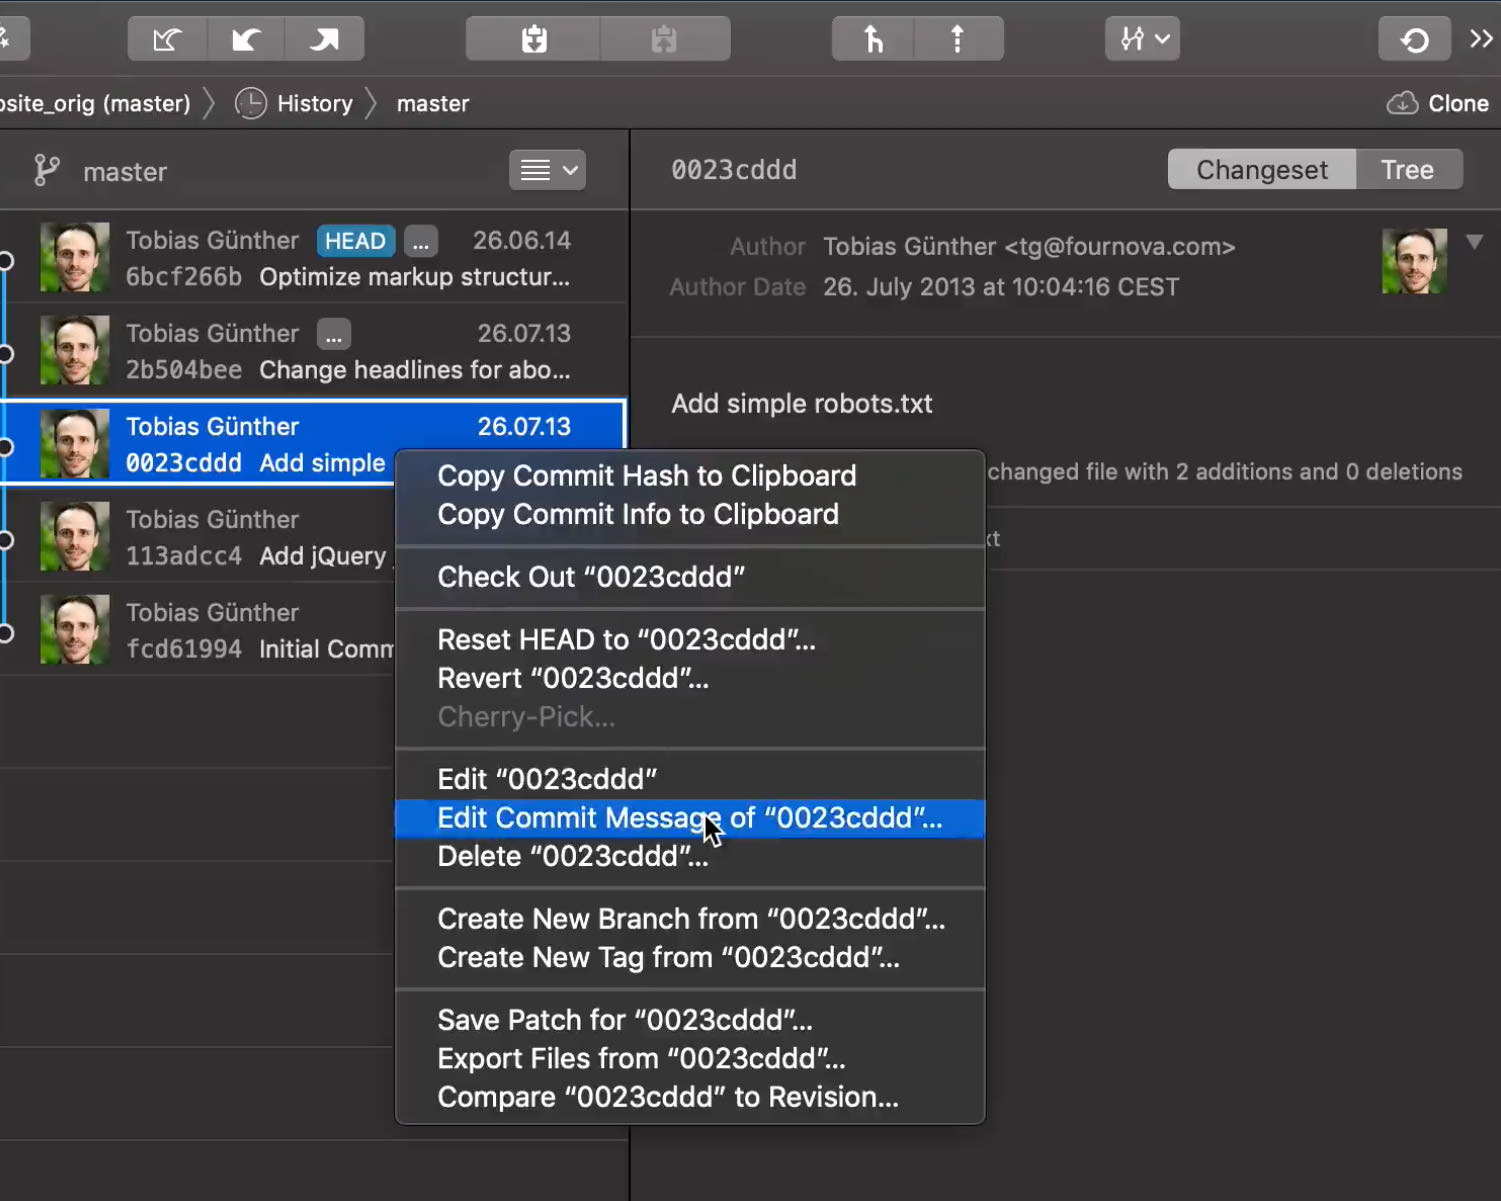
Task: Click the Clone button
Action: pos(1438,103)
